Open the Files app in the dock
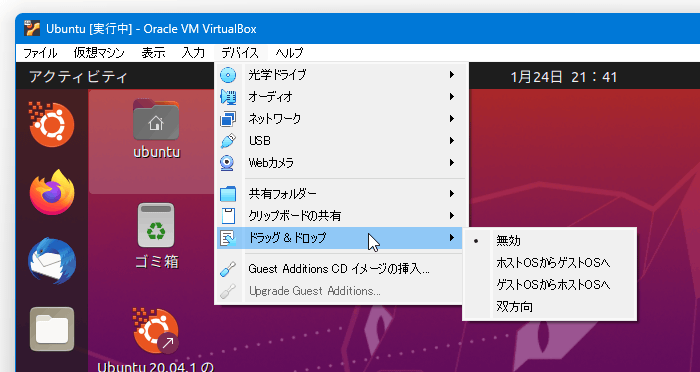Screen dimensions: 700x372 (x=52, y=329)
